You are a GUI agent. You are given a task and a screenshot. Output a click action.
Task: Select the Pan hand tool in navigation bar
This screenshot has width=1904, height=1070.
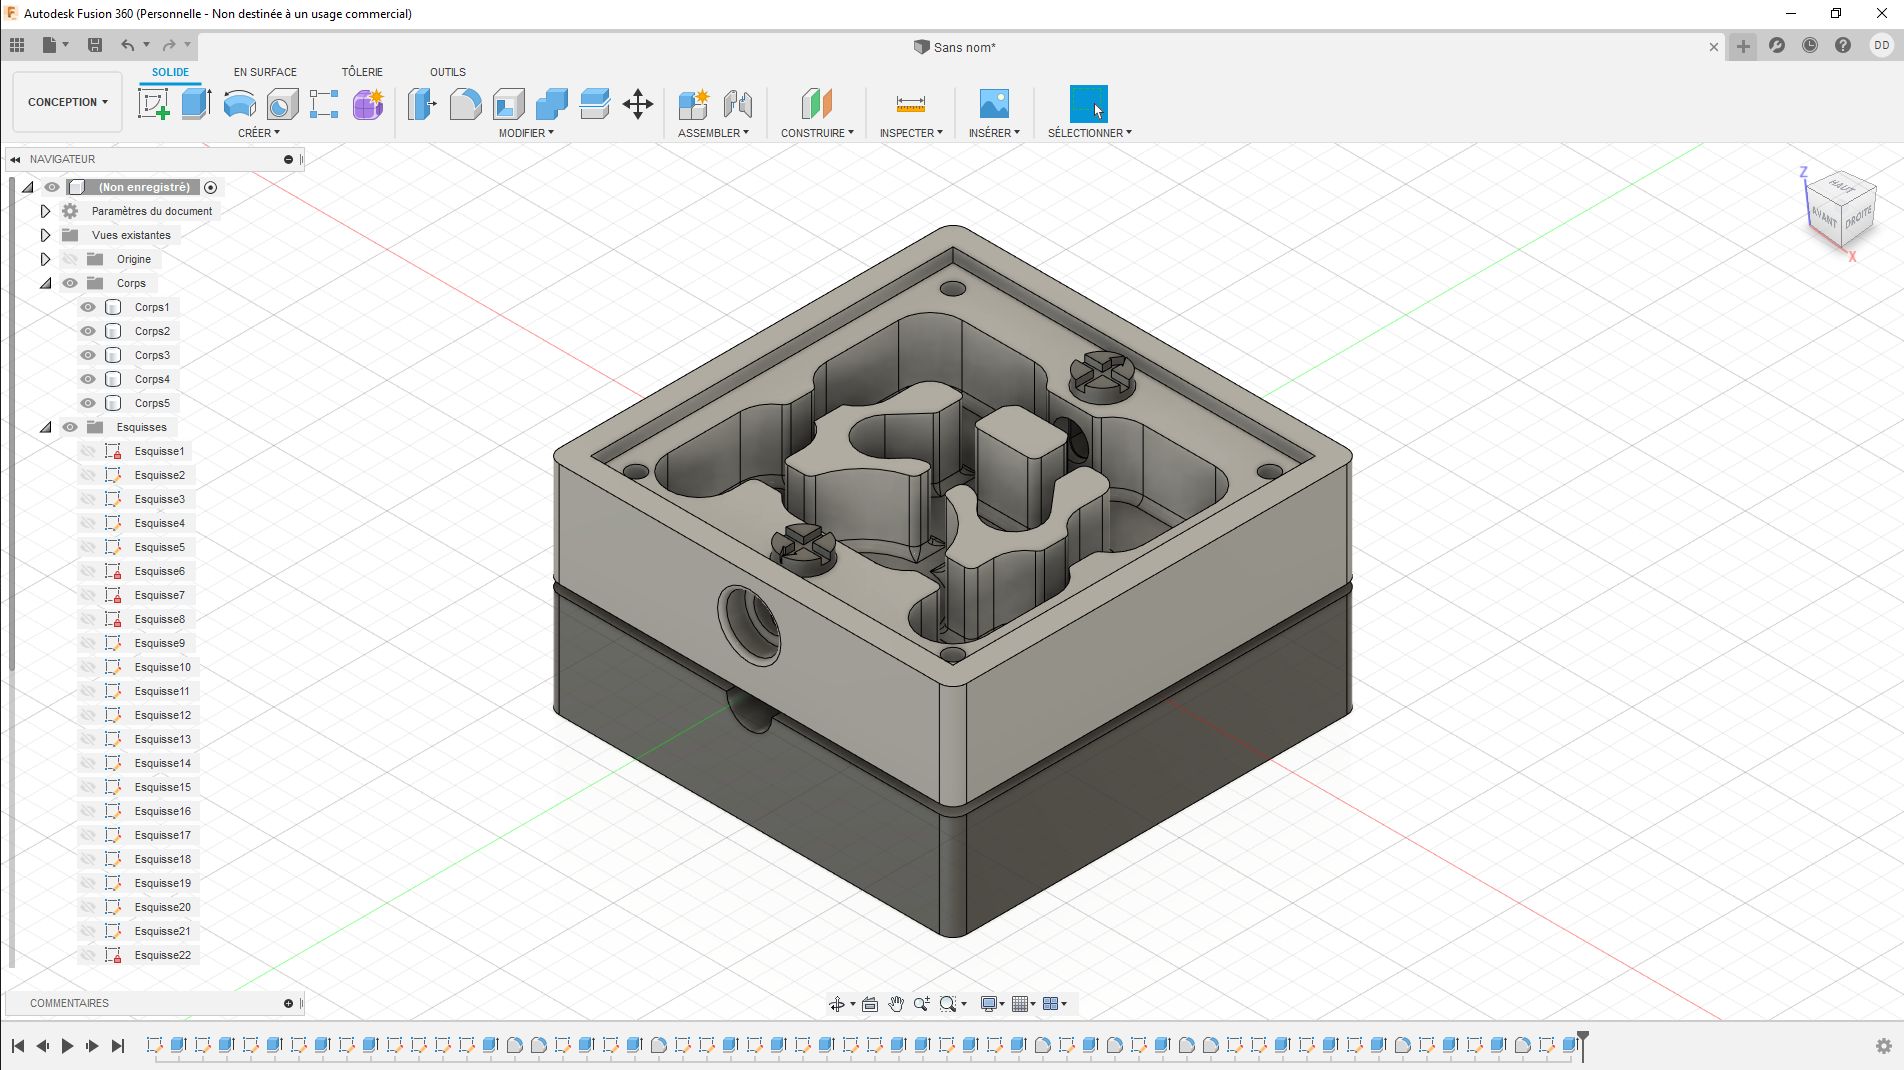pos(896,1004)
